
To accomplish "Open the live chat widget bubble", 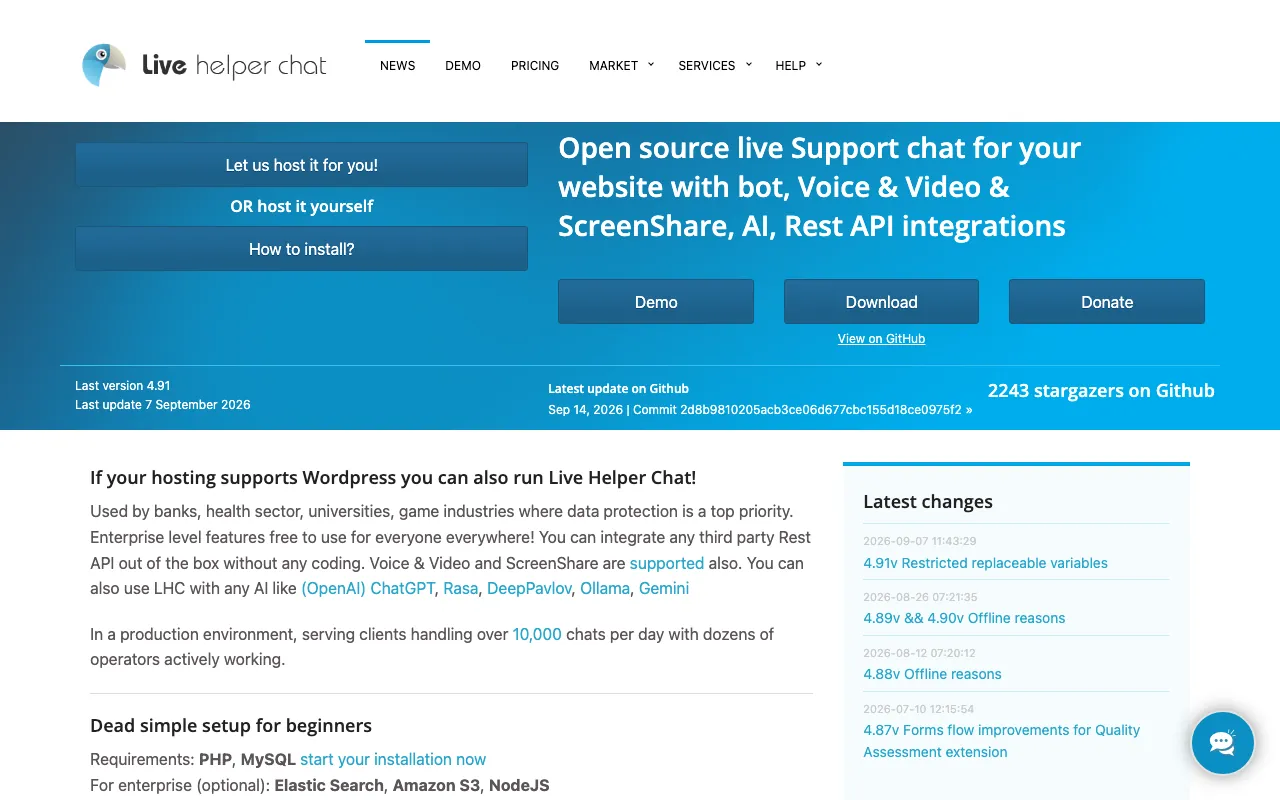I will tap(1222, 743).
